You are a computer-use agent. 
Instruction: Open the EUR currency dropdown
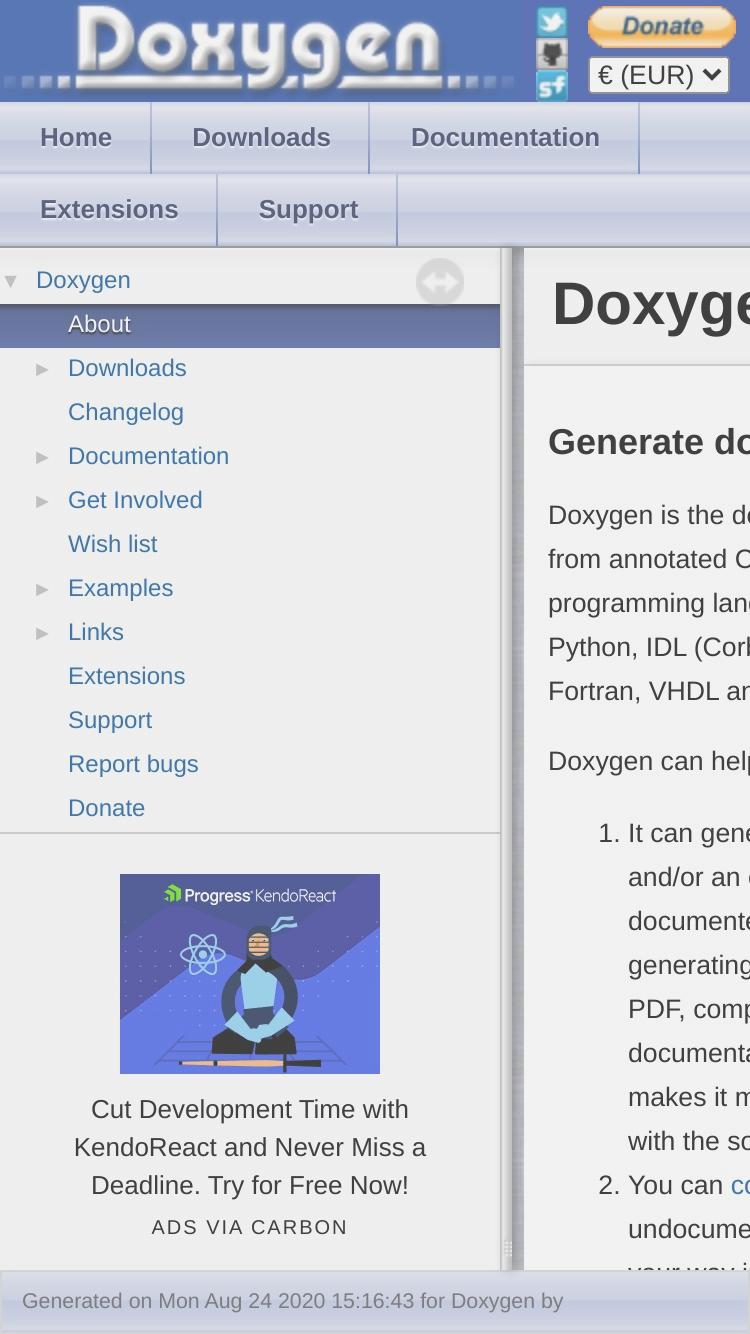point(659,75)
